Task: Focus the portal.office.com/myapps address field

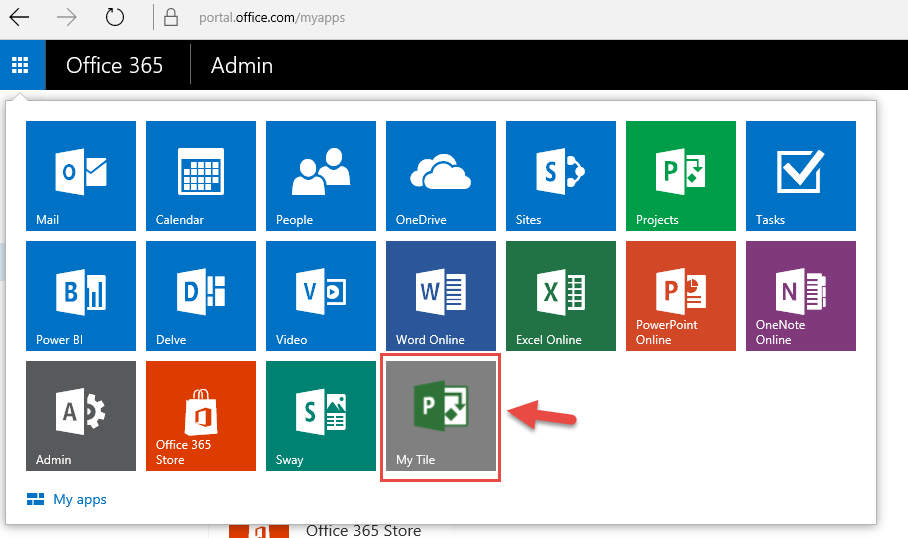Action: click(272, 17)
